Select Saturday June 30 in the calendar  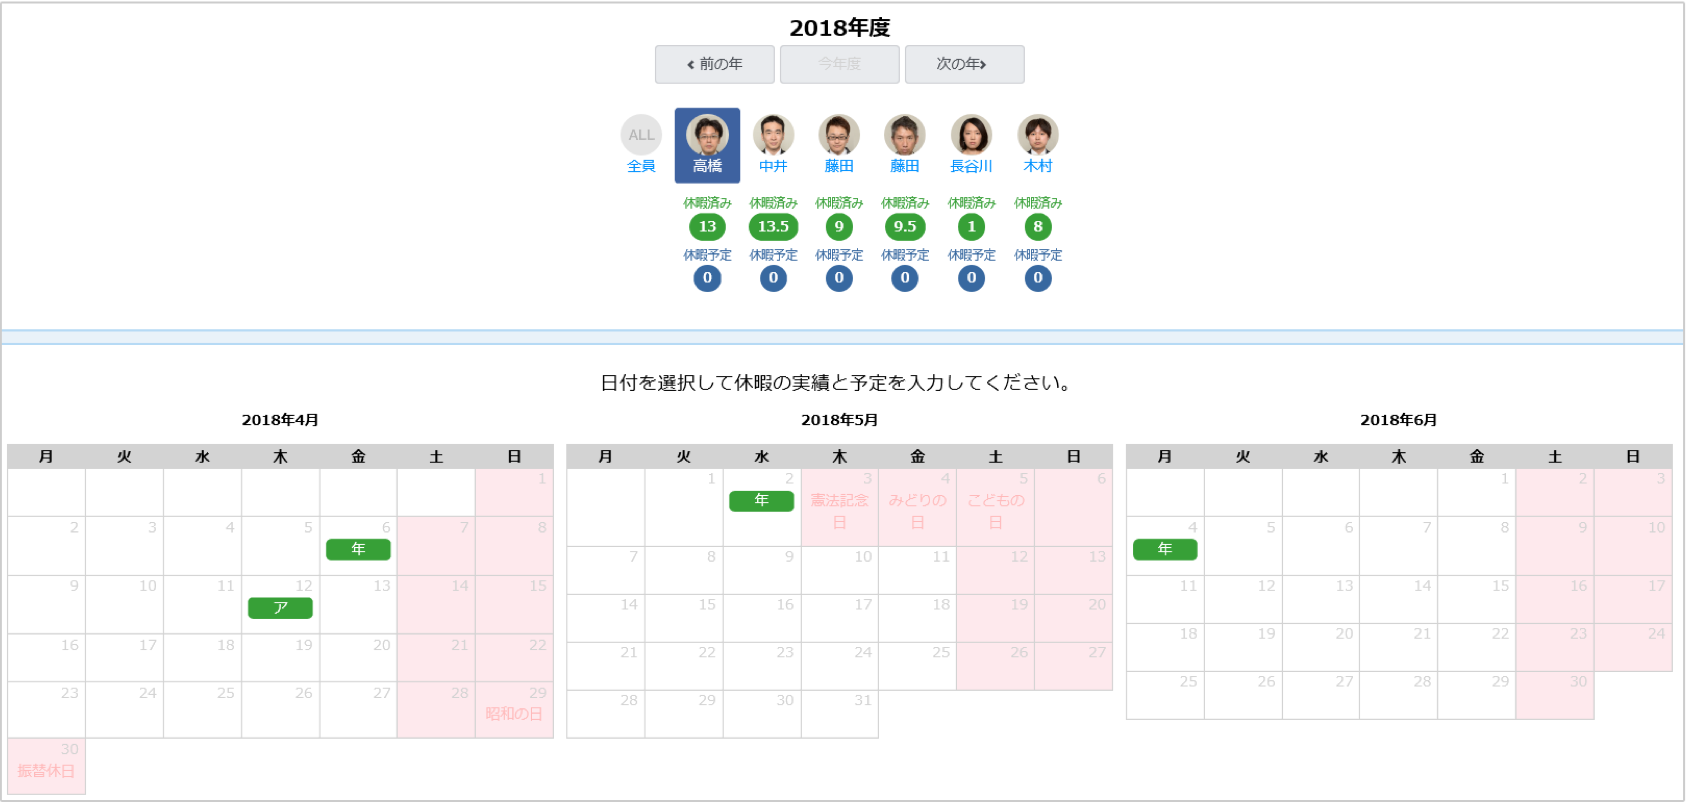1555,695
